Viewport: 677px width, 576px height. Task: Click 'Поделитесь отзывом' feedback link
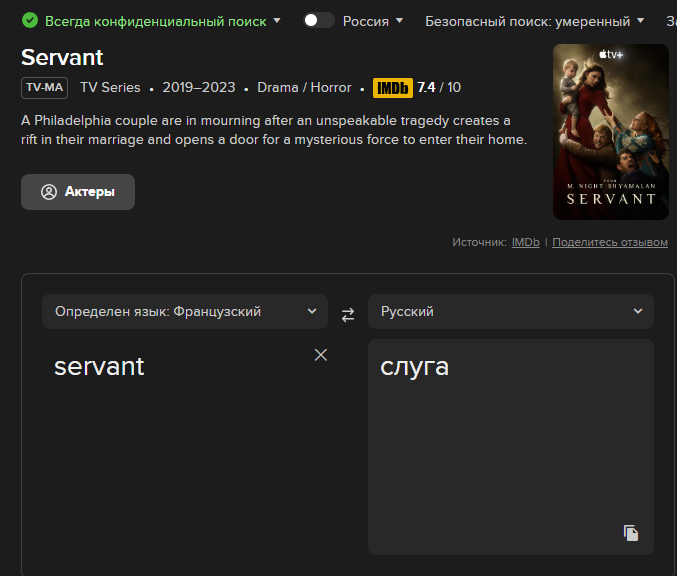tap(610, 242)
